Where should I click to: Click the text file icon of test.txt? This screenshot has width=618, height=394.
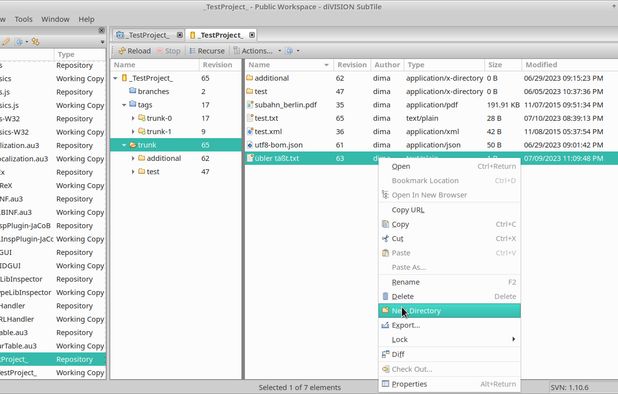[250, 118]
